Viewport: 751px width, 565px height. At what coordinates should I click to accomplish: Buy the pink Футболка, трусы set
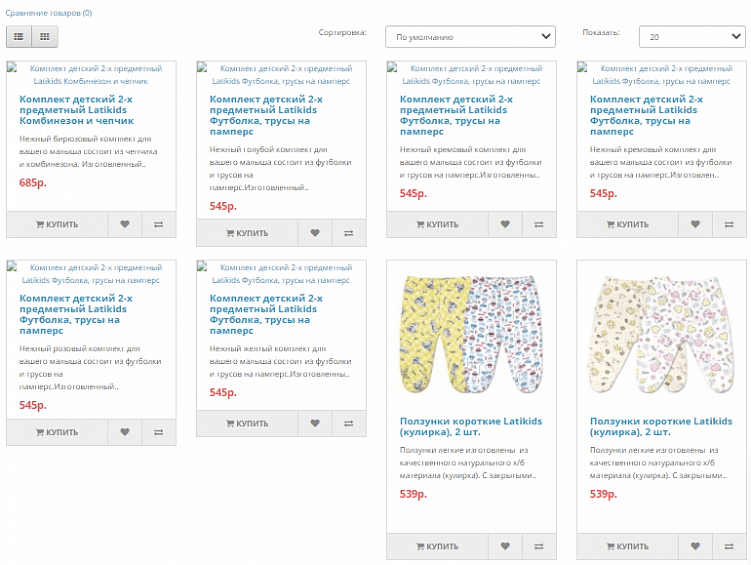point(57,433)
